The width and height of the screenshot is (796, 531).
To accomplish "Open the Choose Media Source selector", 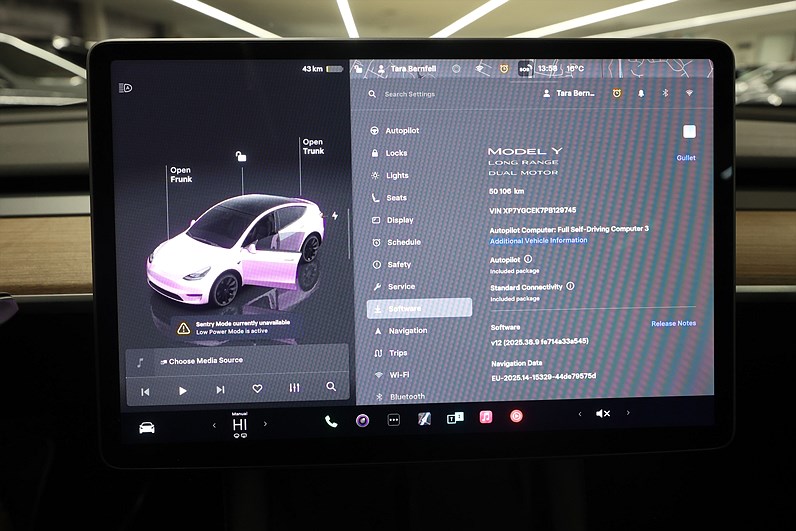I will coord(205,361).
